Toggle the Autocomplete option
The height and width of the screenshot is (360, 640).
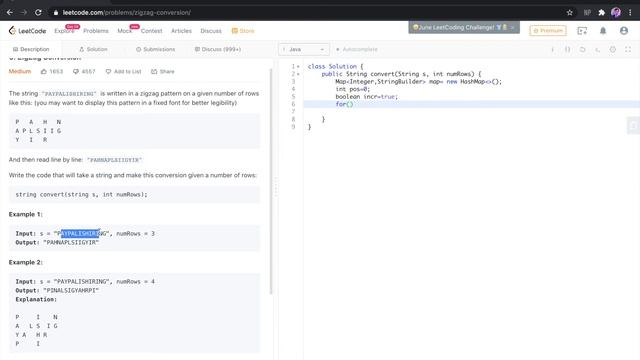tap(356, 49)
